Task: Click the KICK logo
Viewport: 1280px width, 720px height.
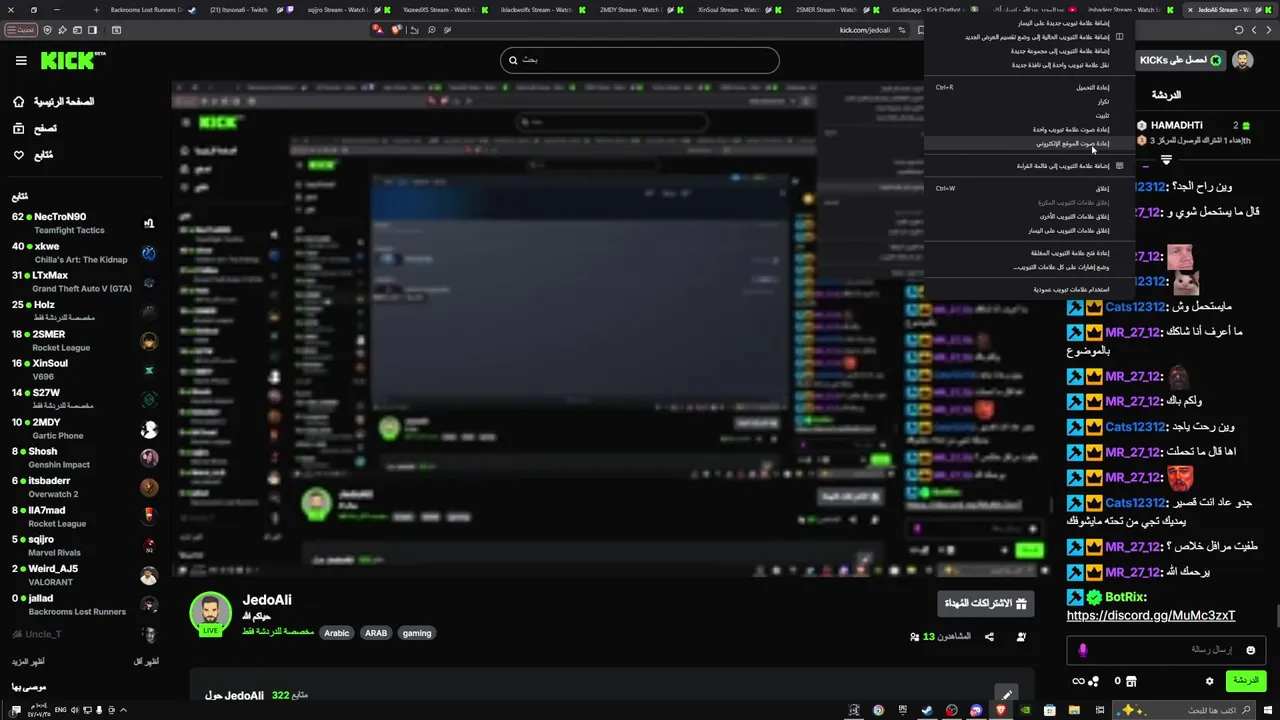Action: click(x=73, y=61)
